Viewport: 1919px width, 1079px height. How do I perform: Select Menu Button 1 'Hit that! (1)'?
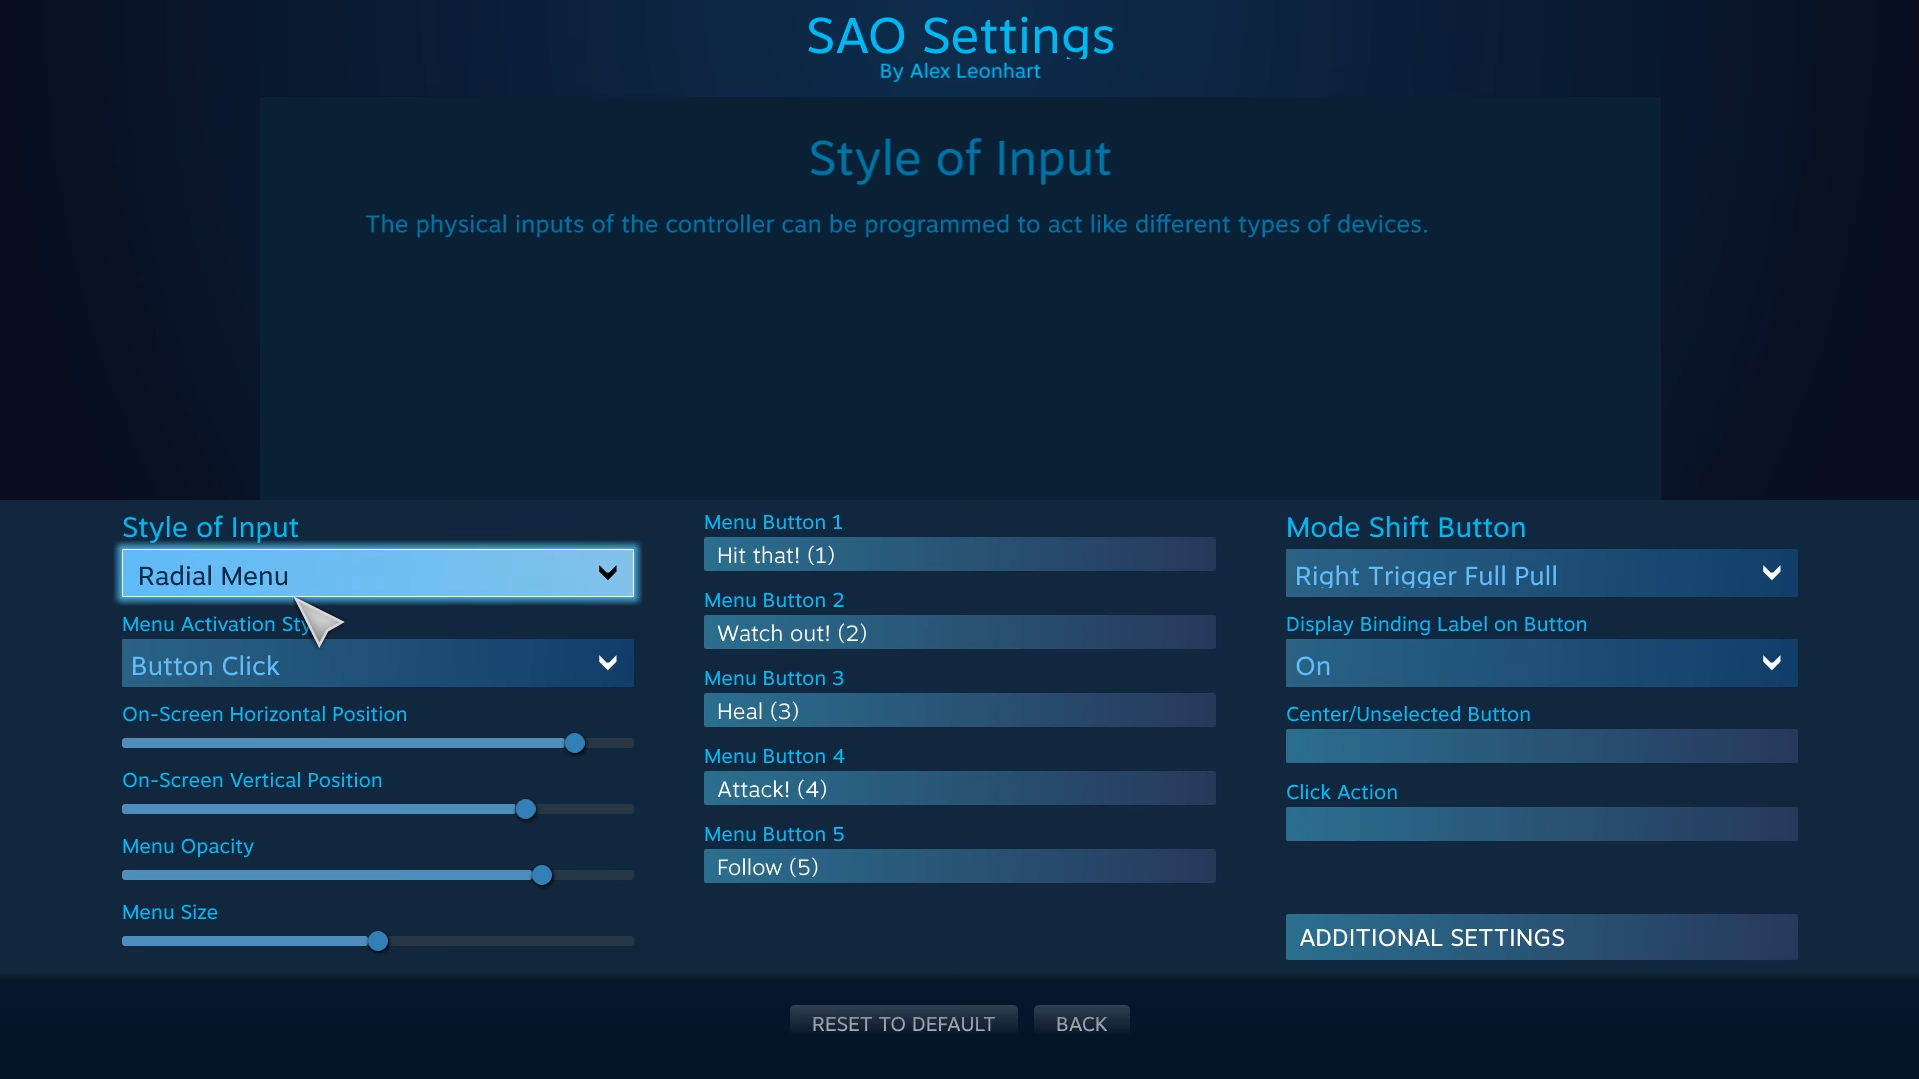[x=959, y=555]
